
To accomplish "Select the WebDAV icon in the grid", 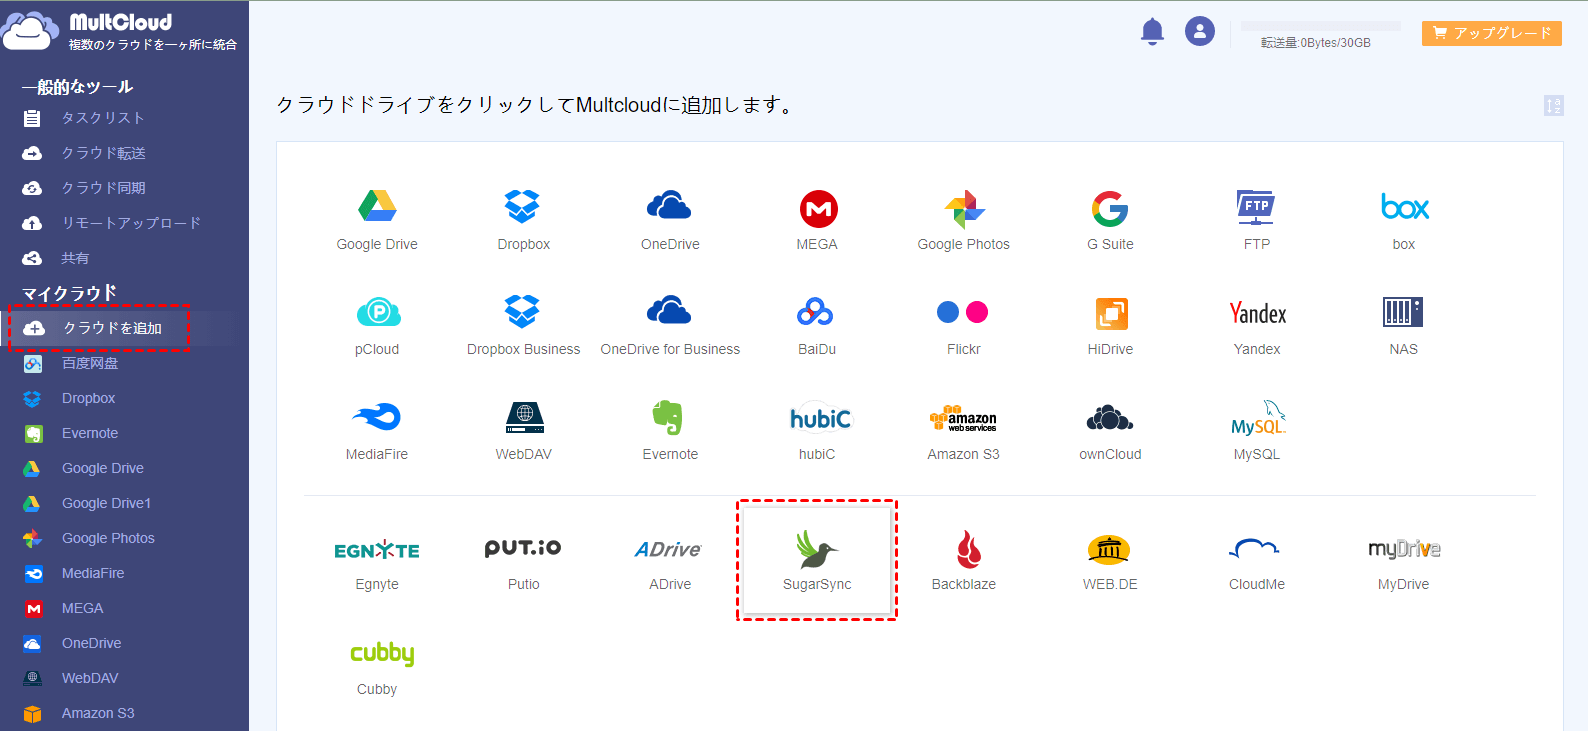I will pyautogui.click(x=523, y=429).
